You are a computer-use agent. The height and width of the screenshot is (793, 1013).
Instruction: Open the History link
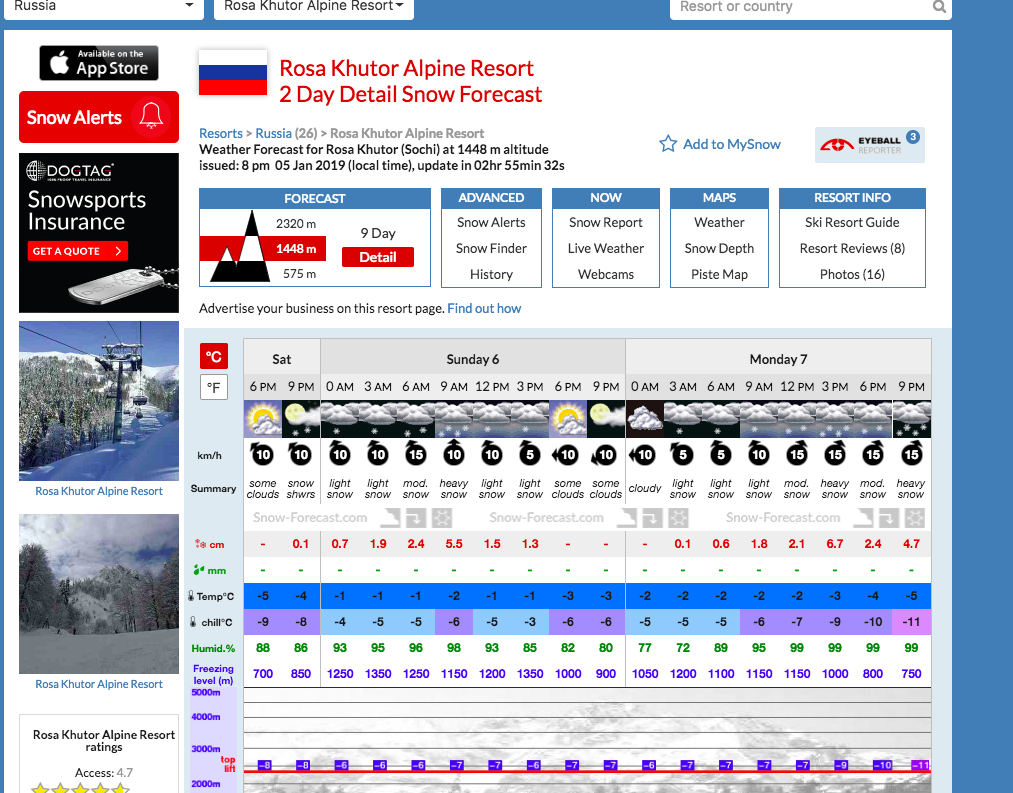click(x=491, y=274)
